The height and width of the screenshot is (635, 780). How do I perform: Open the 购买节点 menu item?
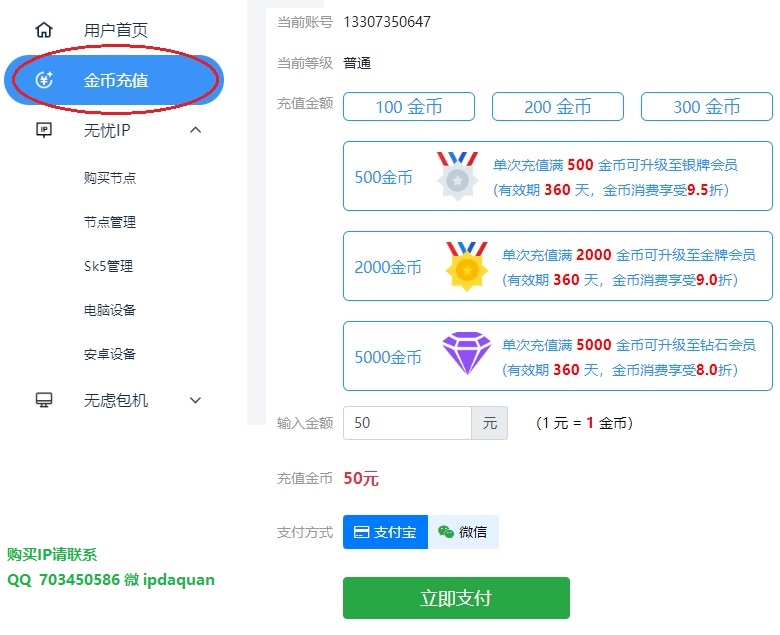tap(110, 178)
